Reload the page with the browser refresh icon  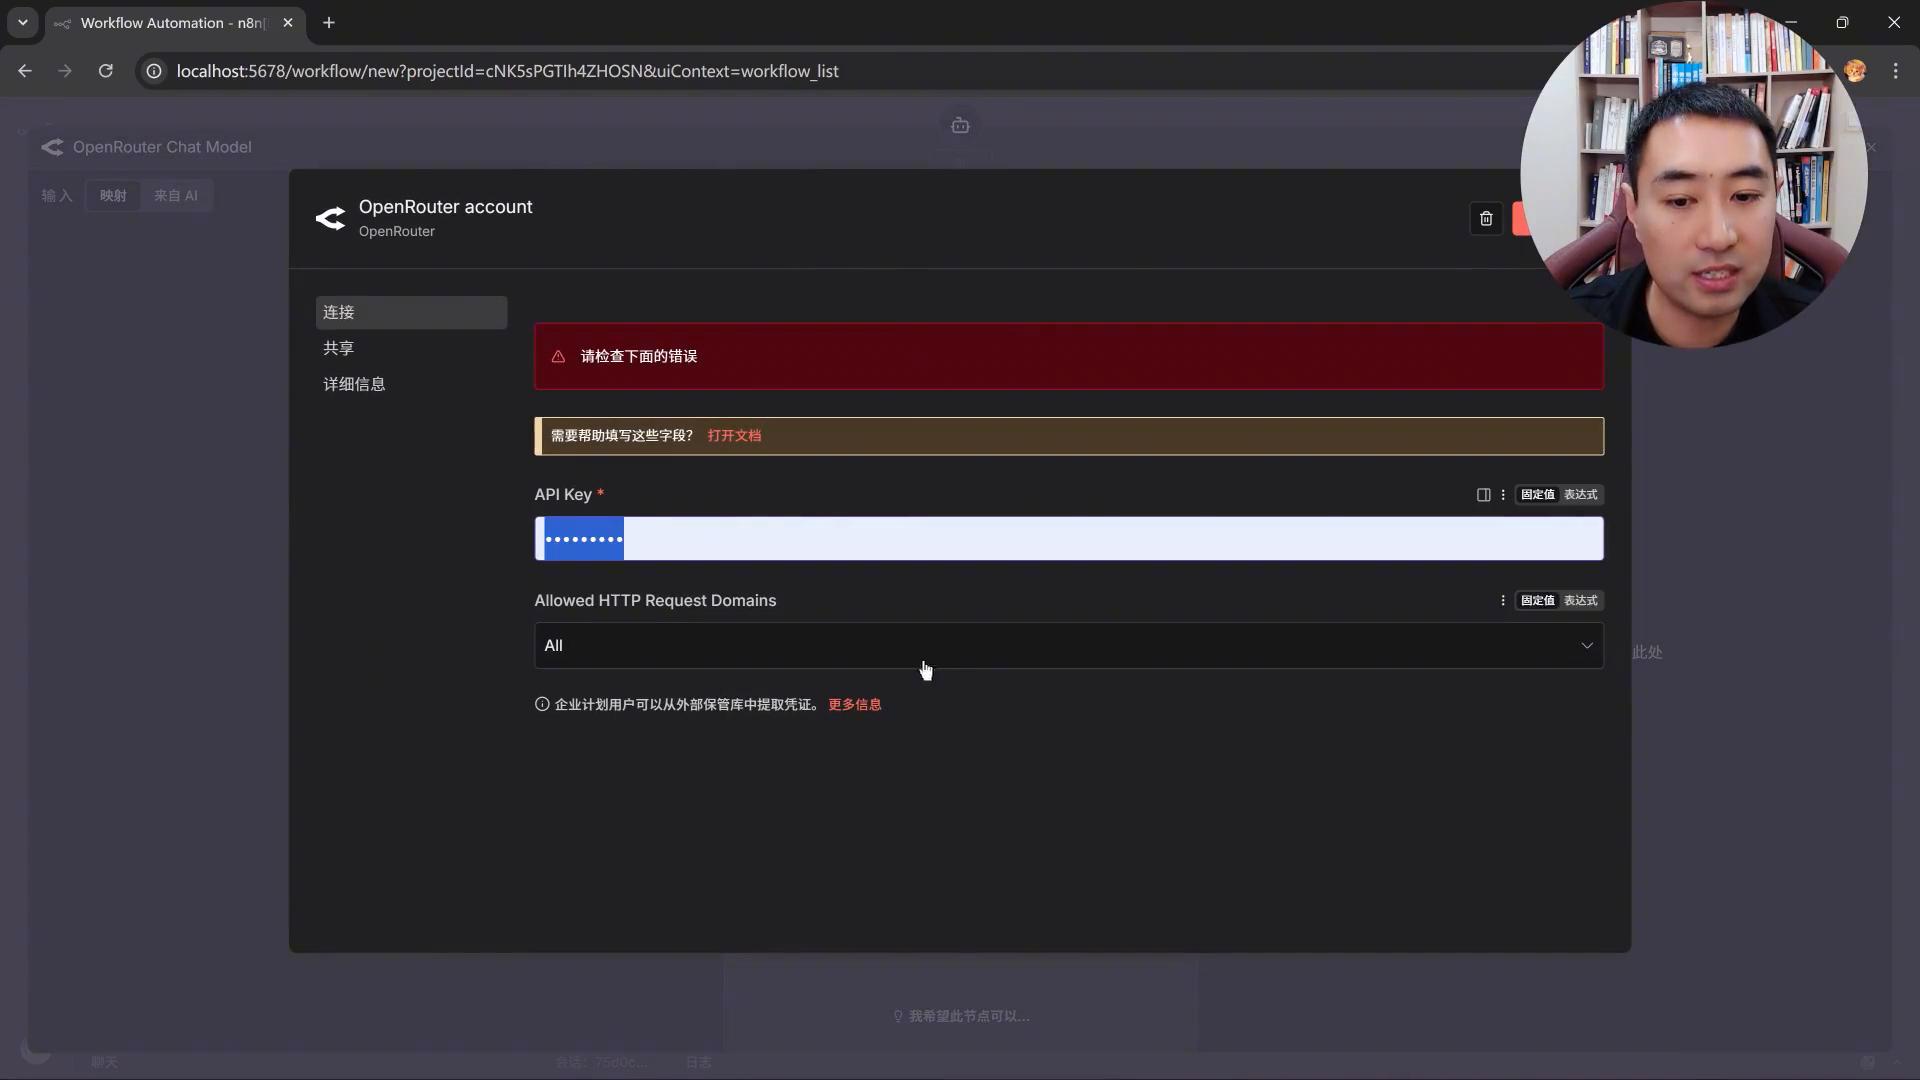point(105,71)
